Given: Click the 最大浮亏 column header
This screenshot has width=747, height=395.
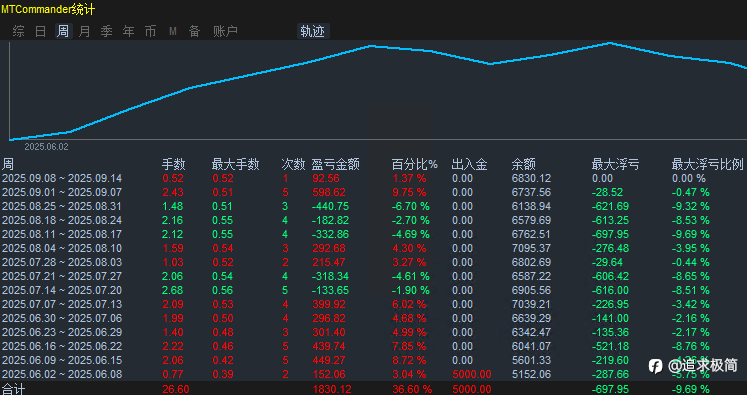Looking at the screenshot, I should [x=615, y=164].
